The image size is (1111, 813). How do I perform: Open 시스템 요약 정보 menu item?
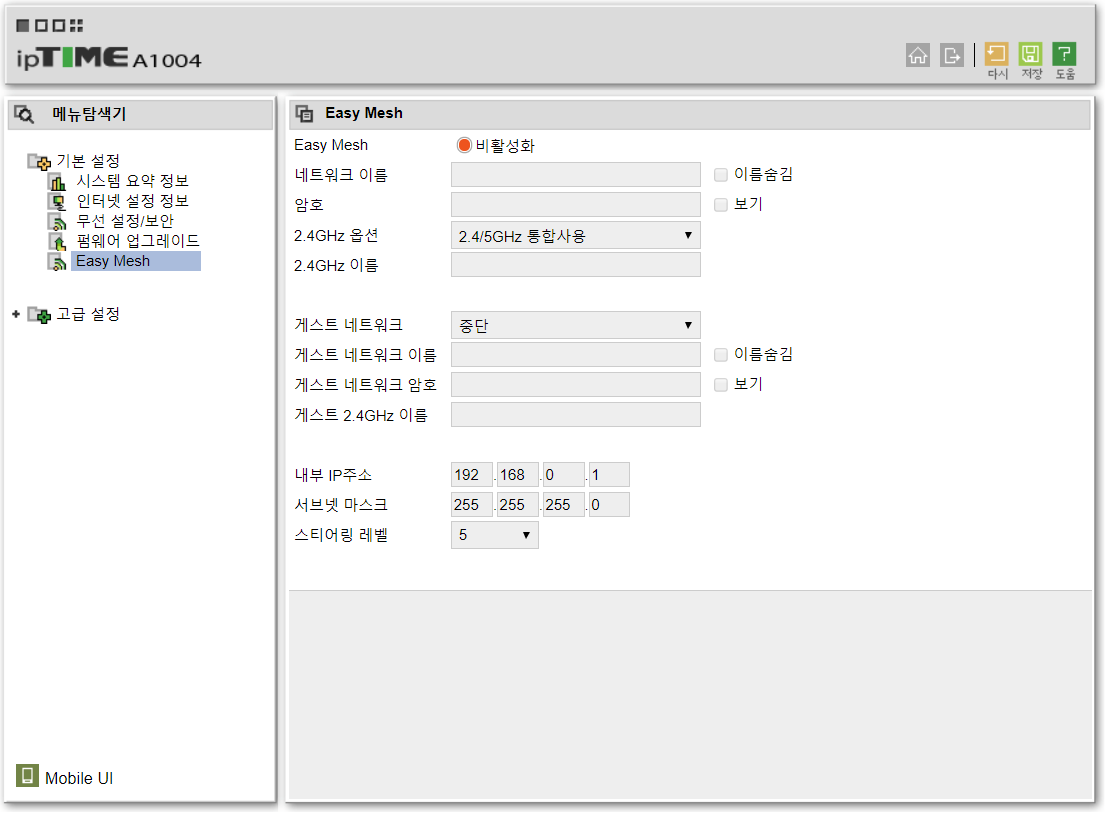pyautogui.click(x=132, y=181)
